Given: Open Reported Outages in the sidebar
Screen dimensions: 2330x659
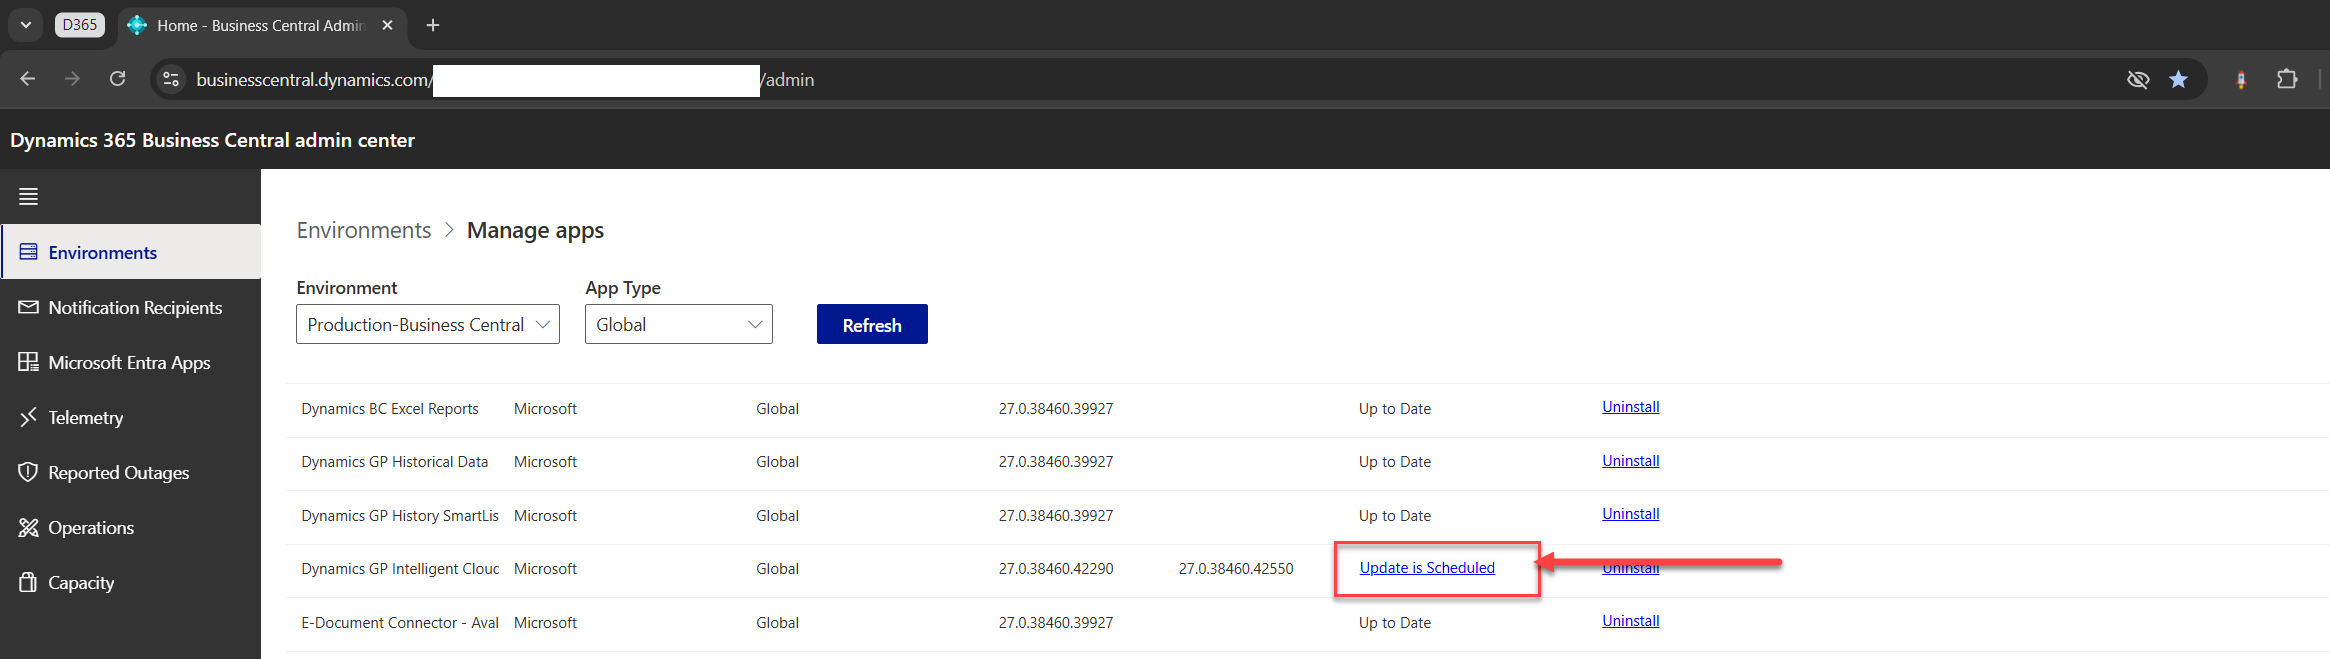Looking at the screenshot, I should (x=131, y=472).
